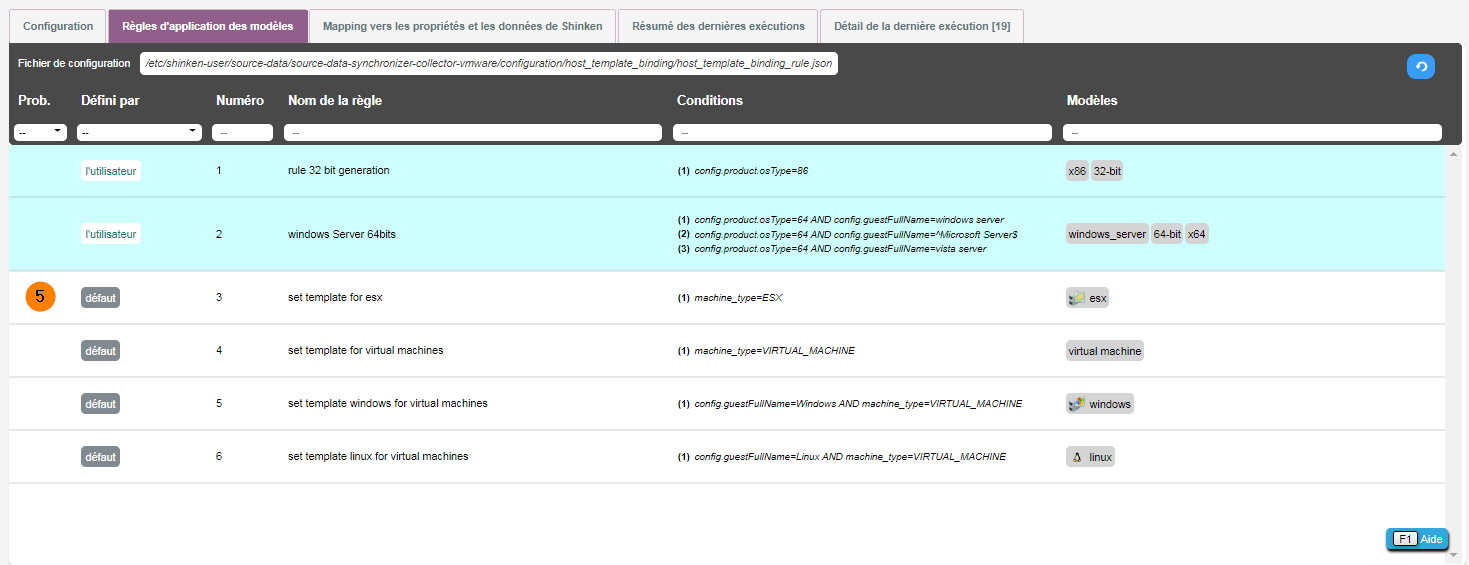
Task: Expand the Défini par filter dropdown
Action: [x=139, y=132]
